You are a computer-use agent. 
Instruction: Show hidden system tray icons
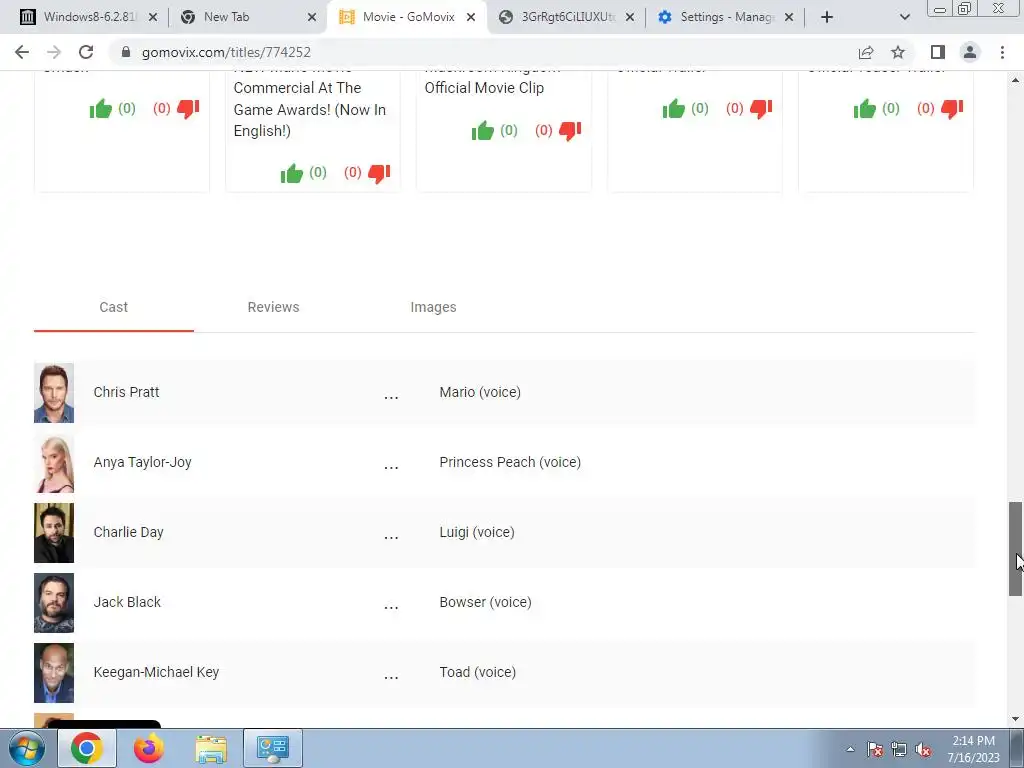coord(850,750)
